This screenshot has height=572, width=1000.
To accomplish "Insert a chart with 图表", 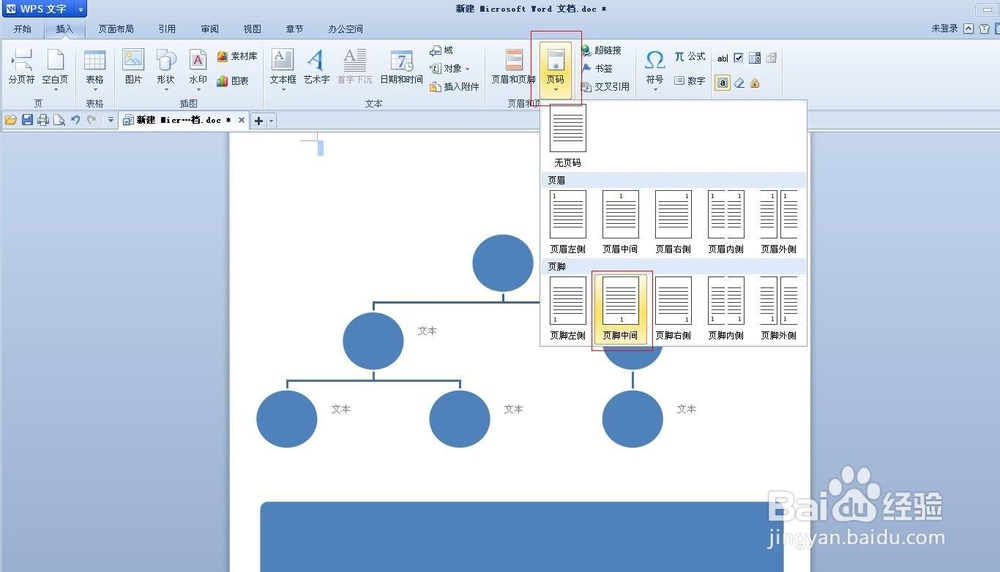I will [x=233, y=81].
